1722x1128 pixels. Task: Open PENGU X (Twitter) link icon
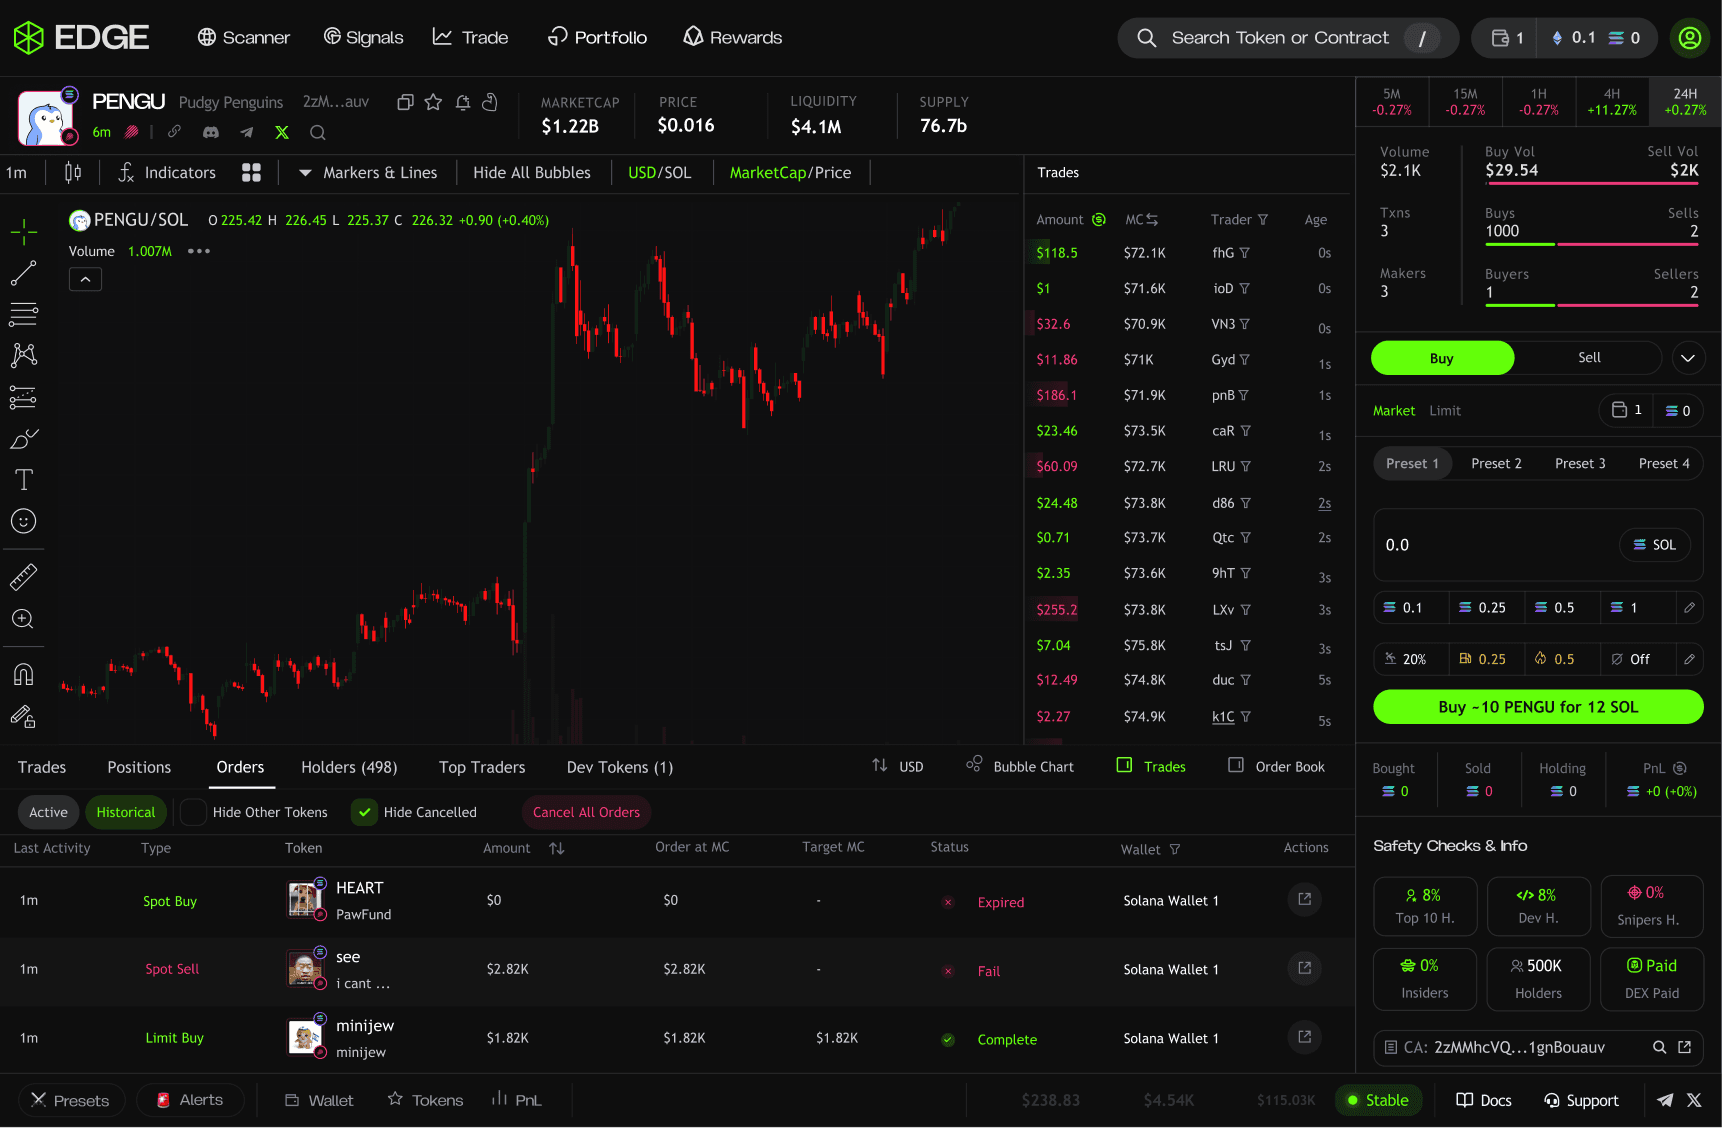point(282,132)
